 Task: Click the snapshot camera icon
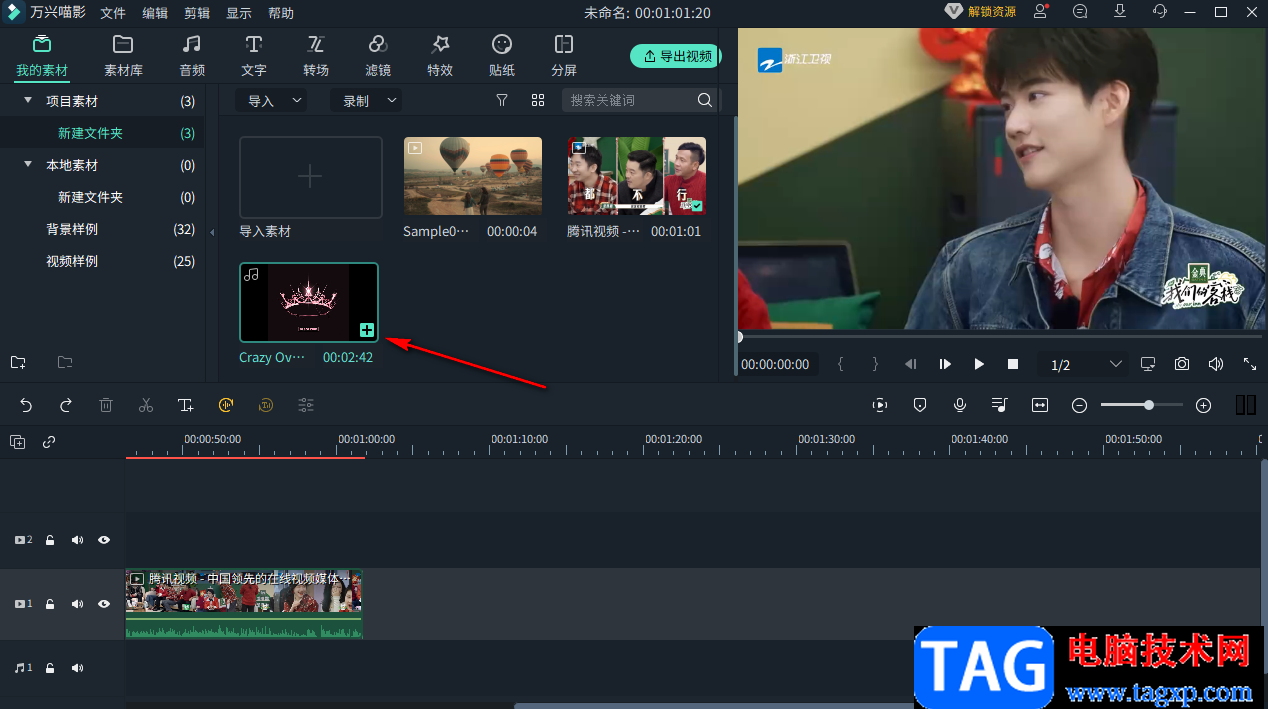[1182, 364]
